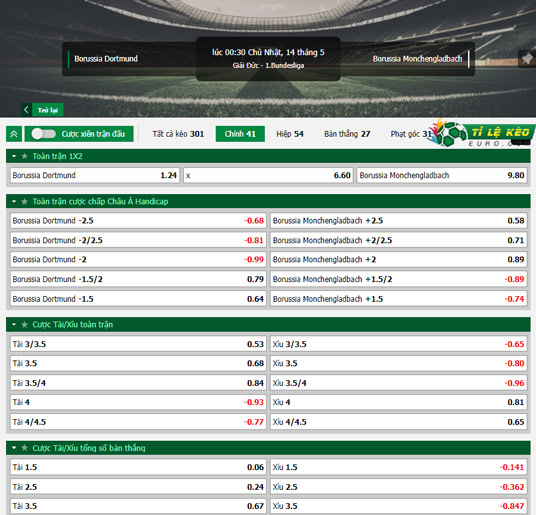Screen dimensions: 536x515
Task: Collapse the Toàn trận 1X2 section
Action: tap(14, 156)
